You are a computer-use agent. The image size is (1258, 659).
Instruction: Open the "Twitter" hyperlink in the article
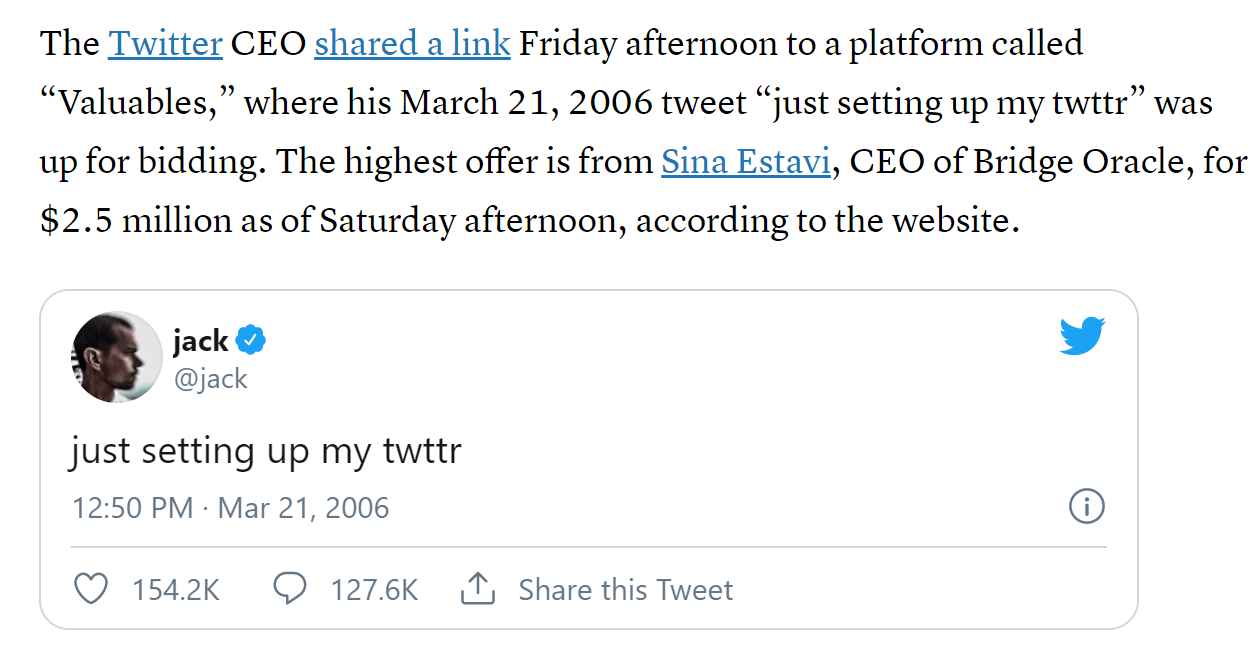point(165,44)
